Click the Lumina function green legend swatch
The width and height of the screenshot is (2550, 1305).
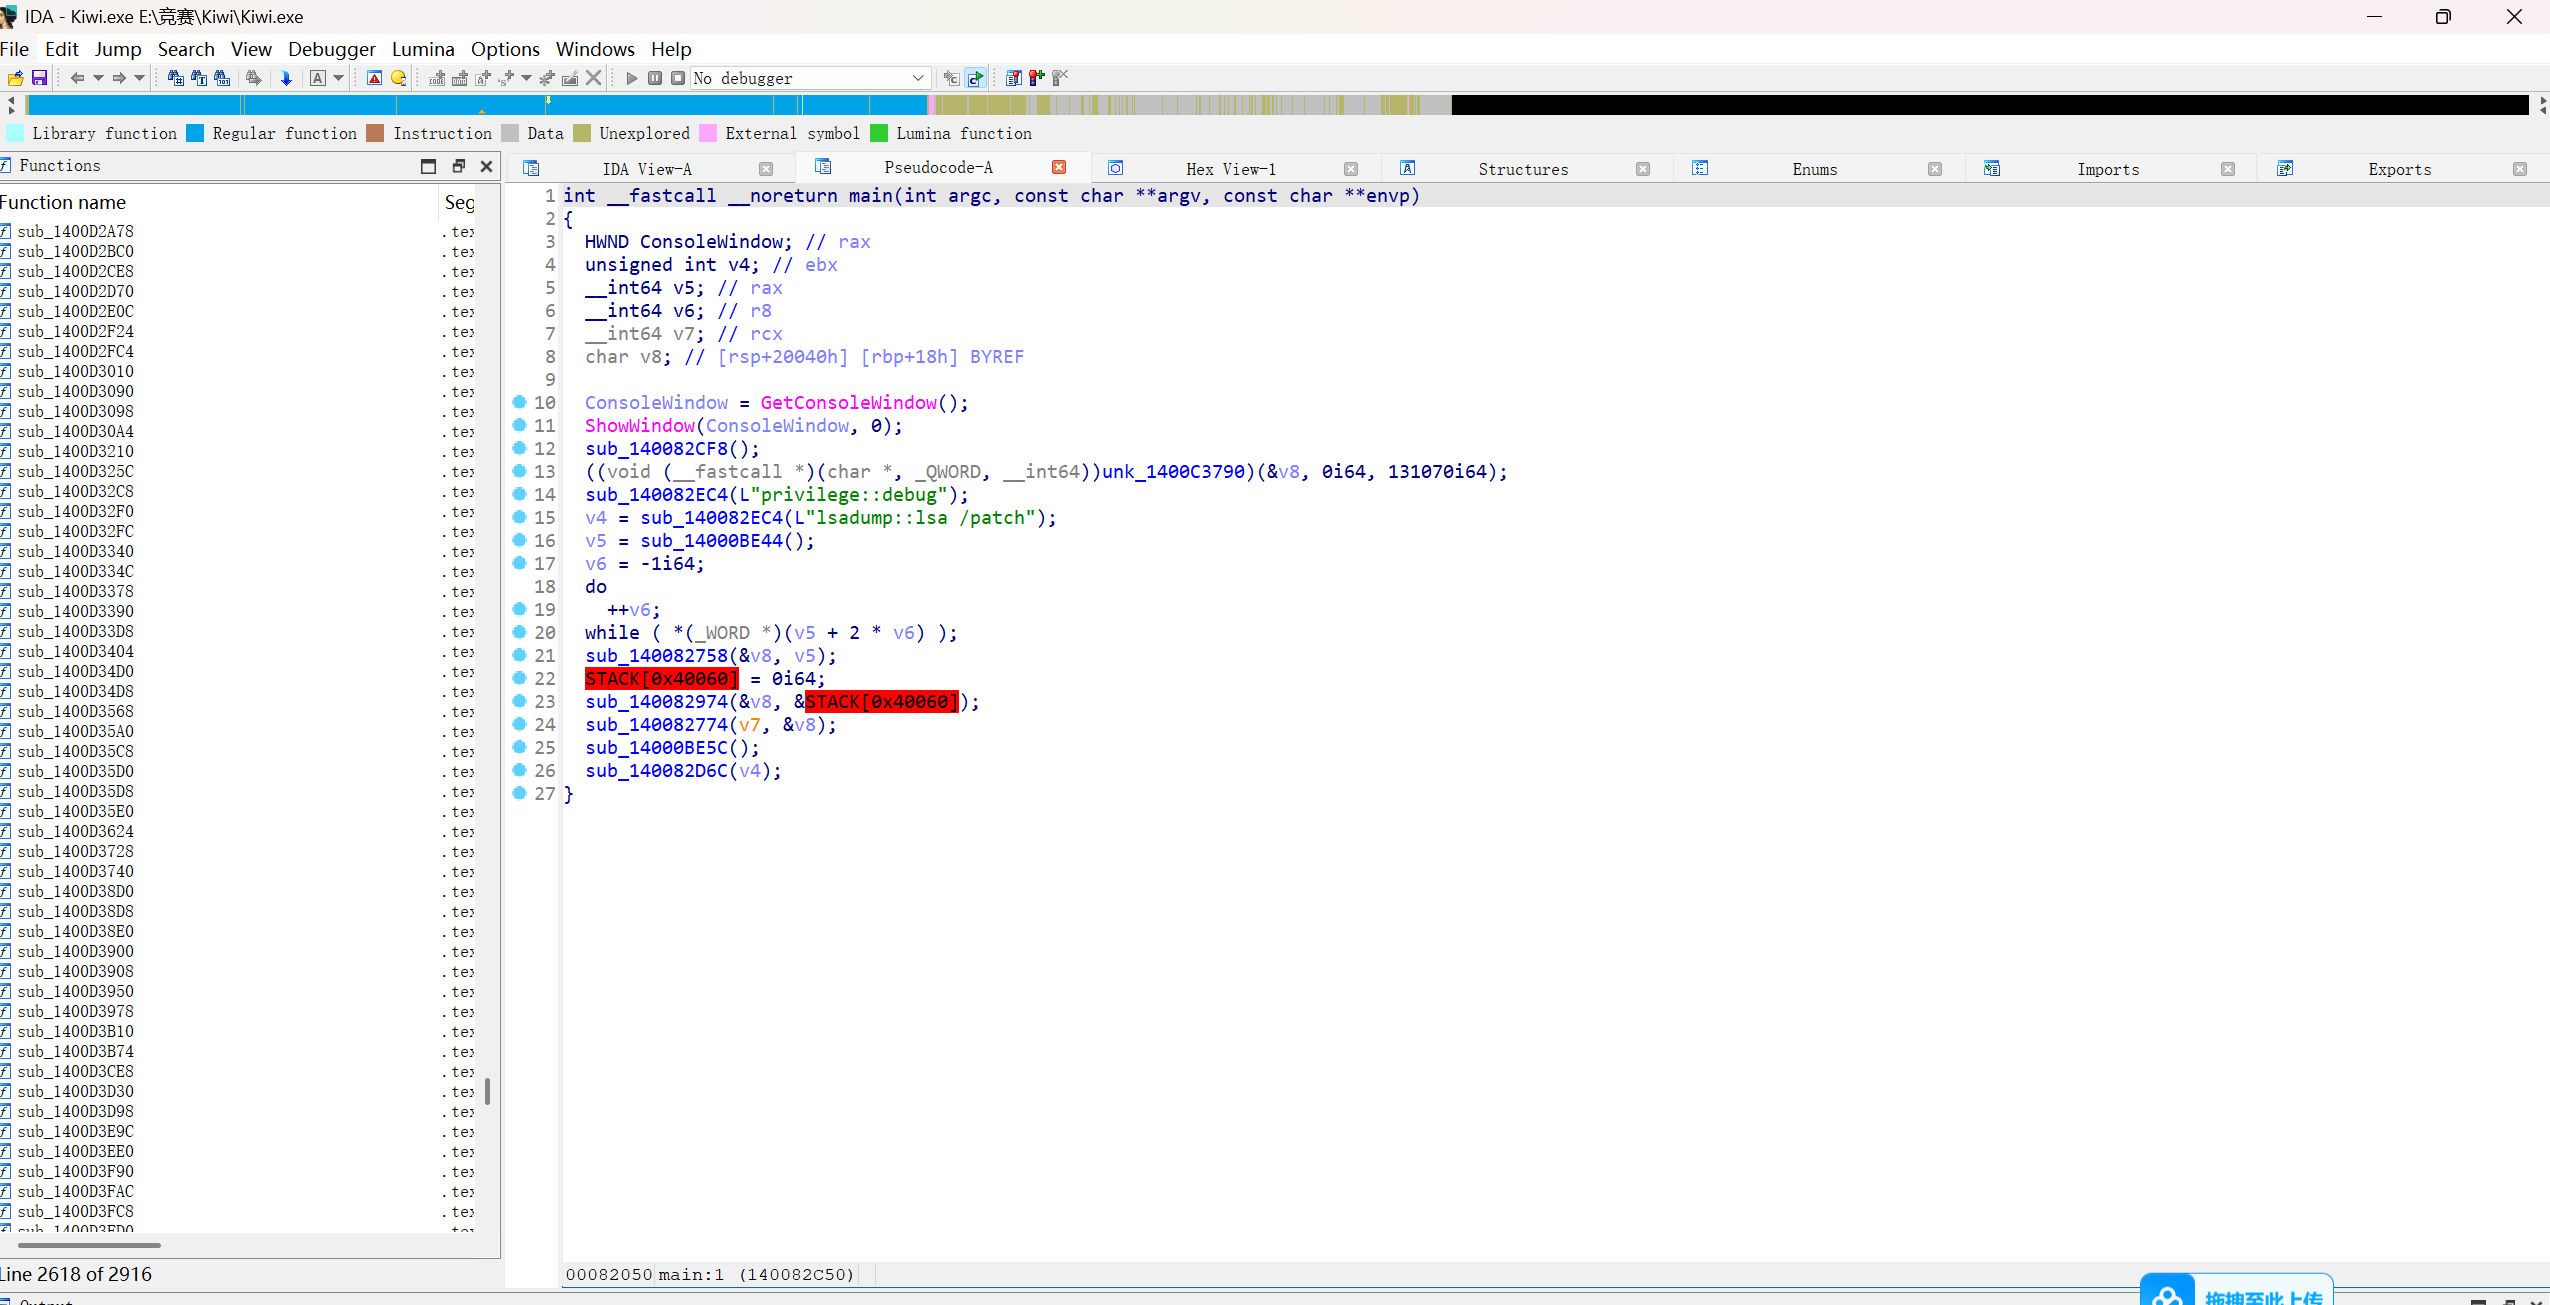point(879,133)
